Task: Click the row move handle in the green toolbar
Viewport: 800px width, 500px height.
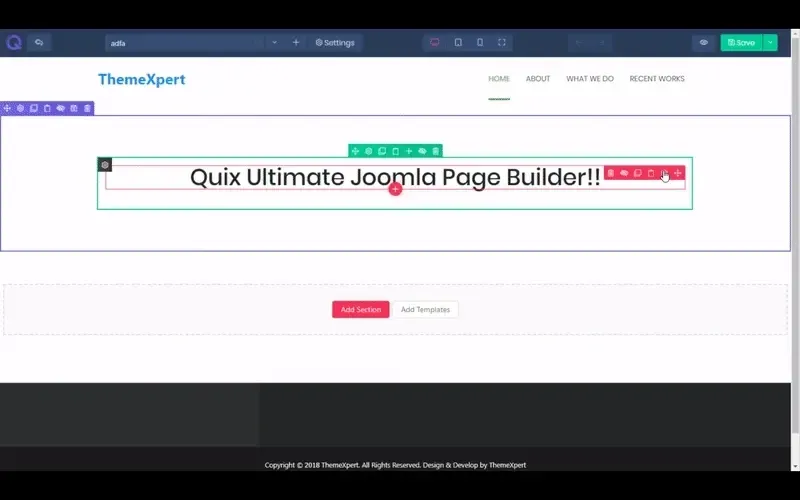Action: [x=355, y=151]
